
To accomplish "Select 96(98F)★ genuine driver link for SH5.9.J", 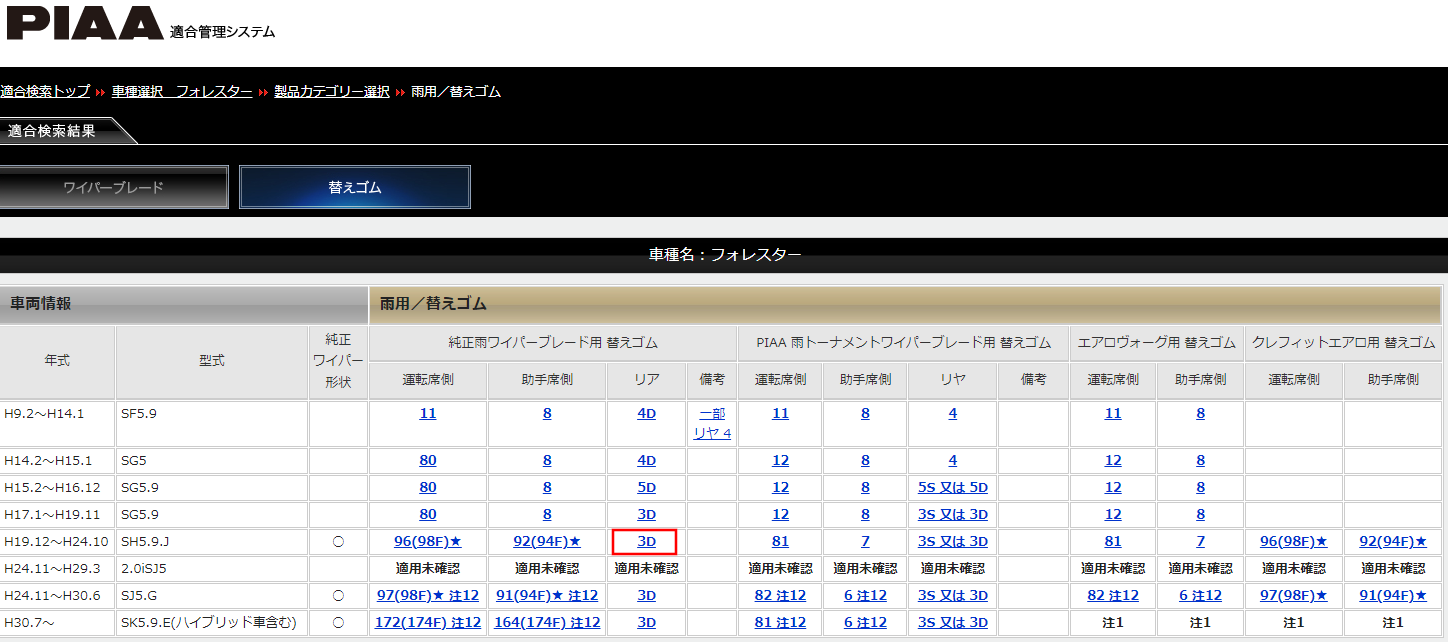I will [428, 541].
